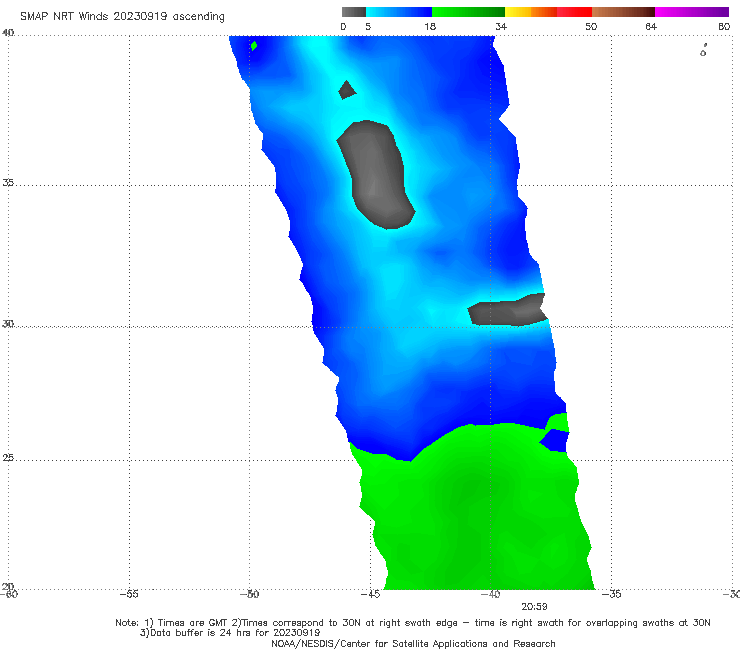Screen dimensions: 740x650
Task: Click the small gray patch near 38N
Action: pyautogui.click(x=347, y=90)
